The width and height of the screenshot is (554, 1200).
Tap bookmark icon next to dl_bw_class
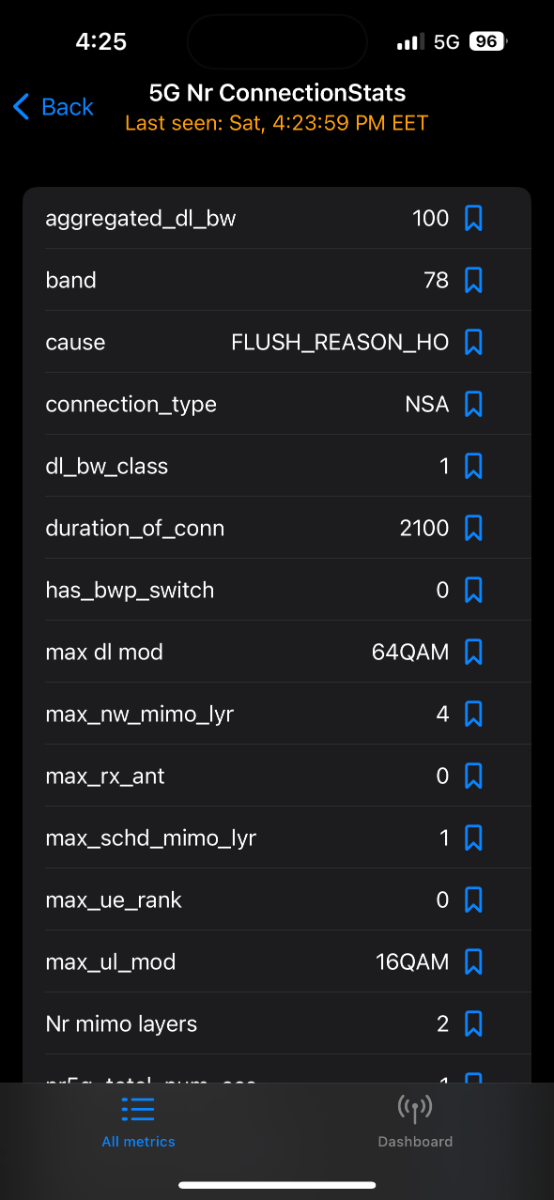click(474, 466)
